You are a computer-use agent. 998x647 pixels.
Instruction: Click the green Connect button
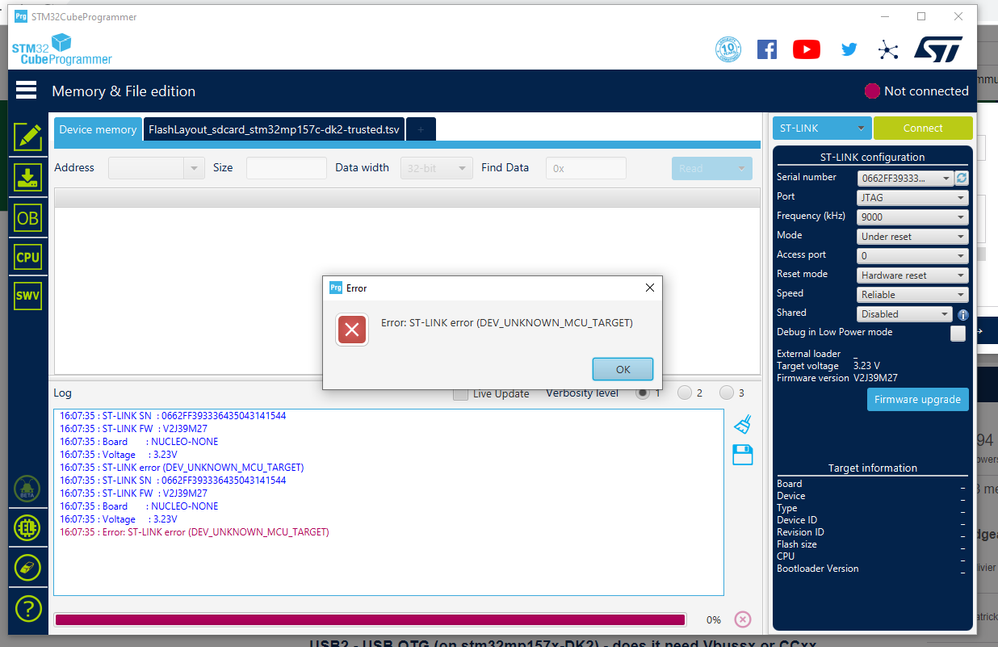(923, 128)
